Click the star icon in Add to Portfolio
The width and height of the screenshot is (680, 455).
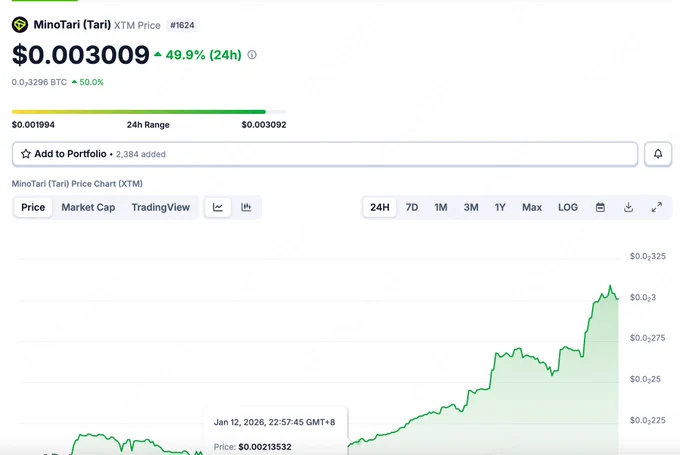(26, 154)
